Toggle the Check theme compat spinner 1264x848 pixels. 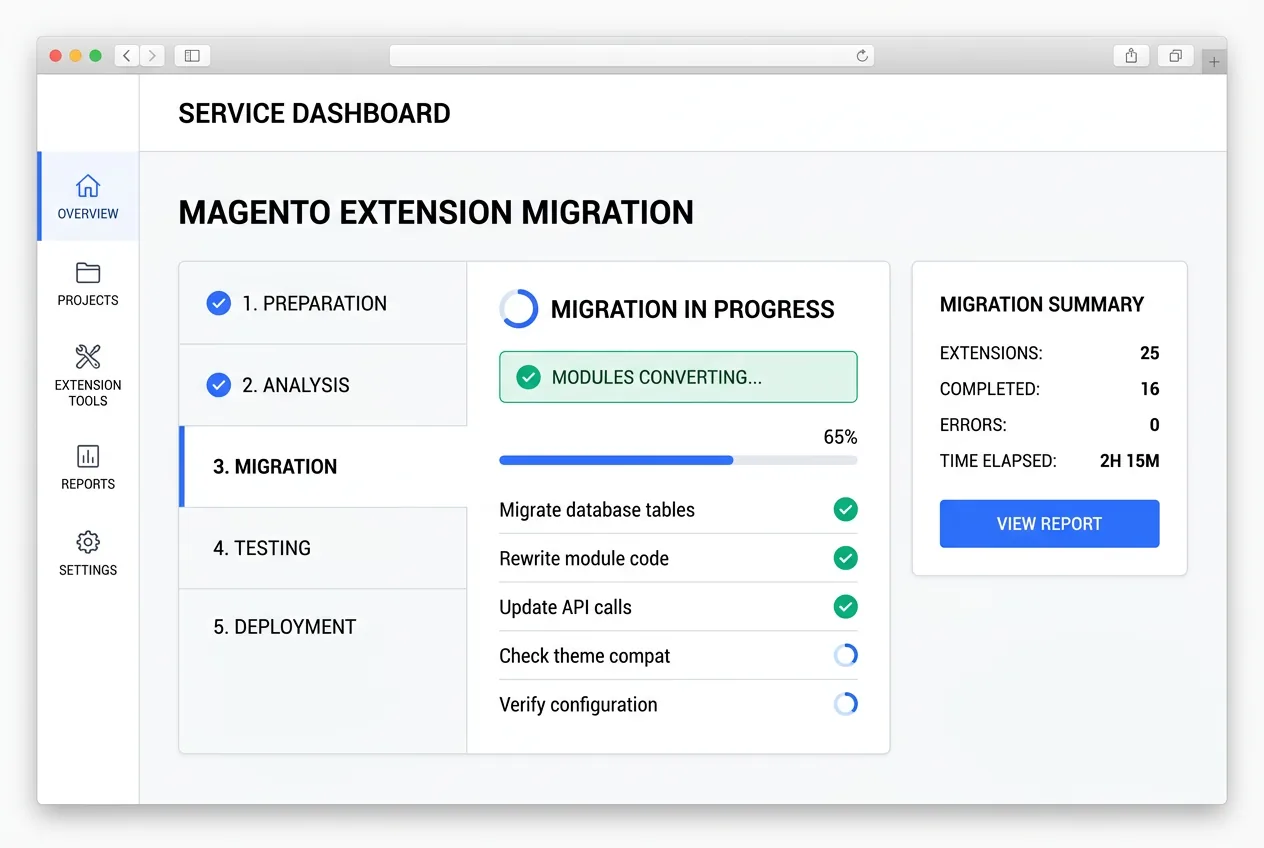[x=845, y=655]
